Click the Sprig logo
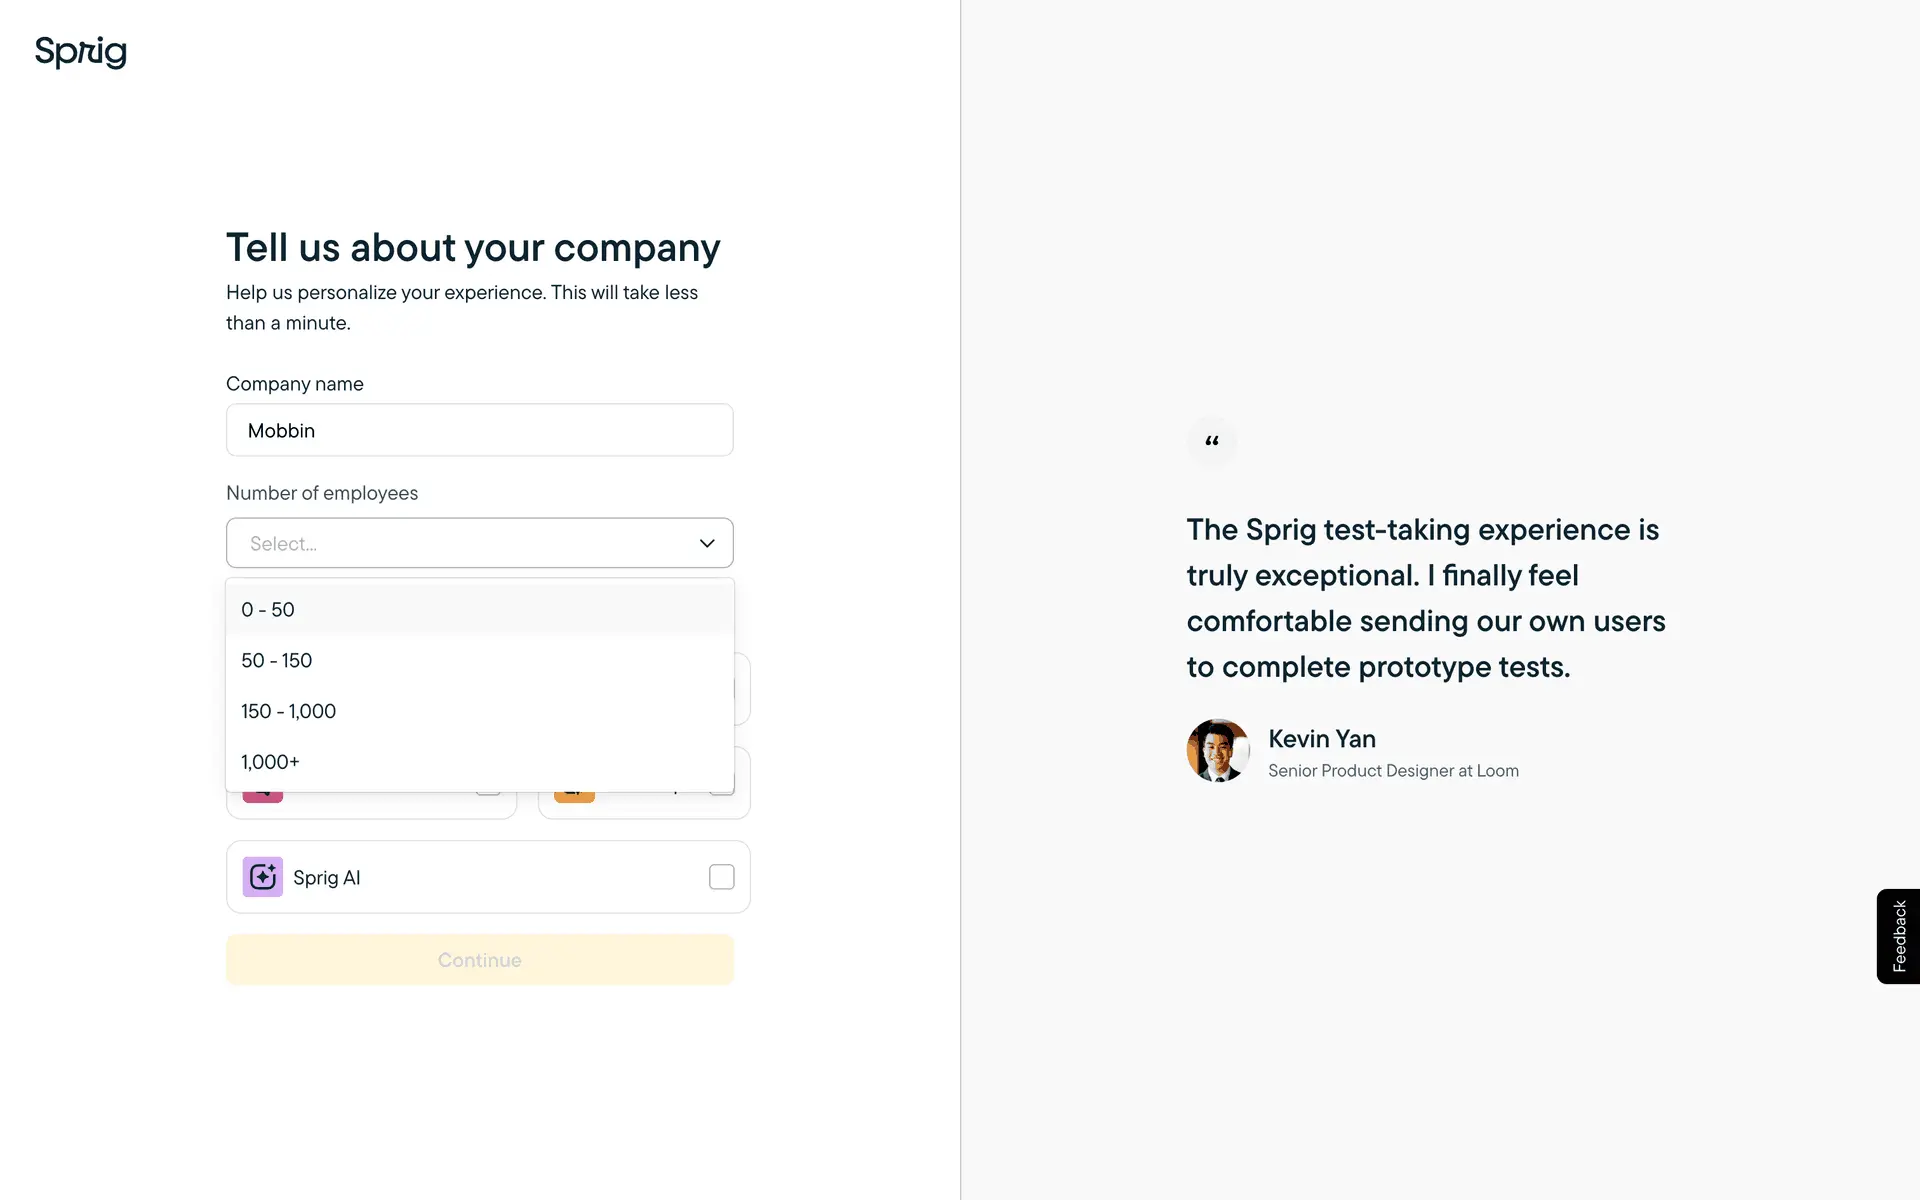Viewport: 1920px width, 1200px height. click(81, 52)
